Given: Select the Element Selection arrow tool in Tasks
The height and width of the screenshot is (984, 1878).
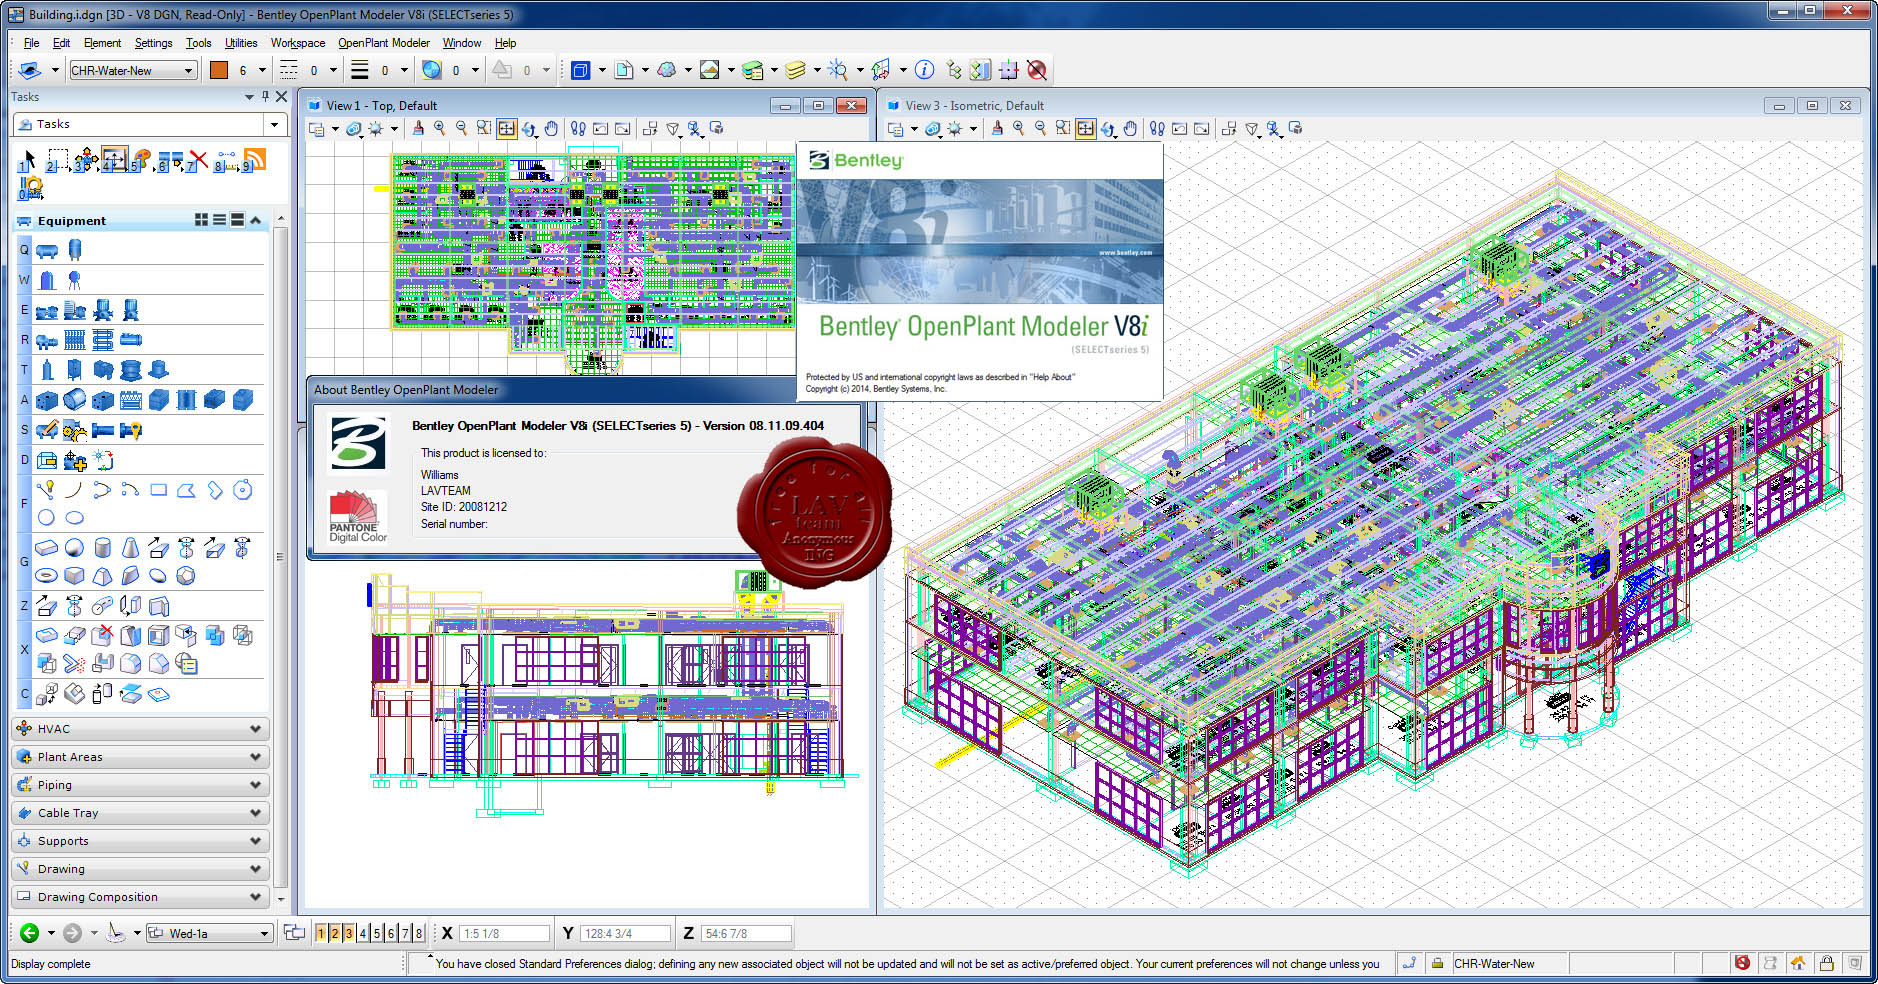Looking at the screenshot, I should click(28, 160).
